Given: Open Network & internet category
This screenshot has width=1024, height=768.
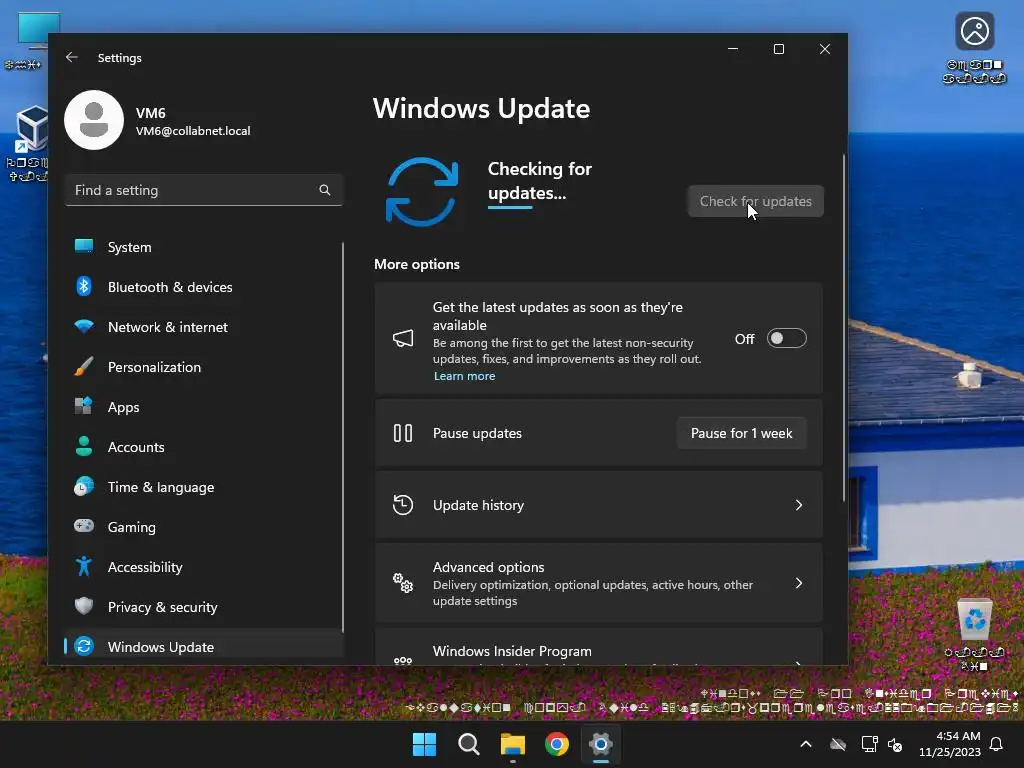Looking at the screenshot, I should pyautogui.click(x=204, y=327).
